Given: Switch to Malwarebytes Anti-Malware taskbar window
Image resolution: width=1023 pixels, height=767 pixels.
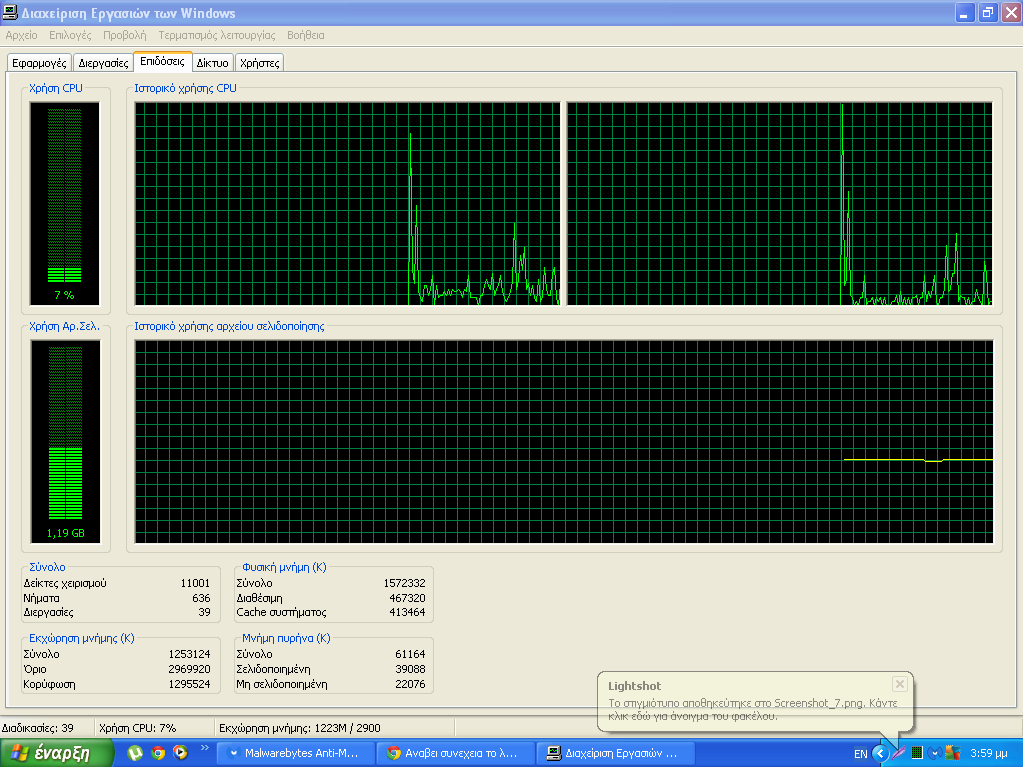Looking at the screenshot, I should 295,753.
